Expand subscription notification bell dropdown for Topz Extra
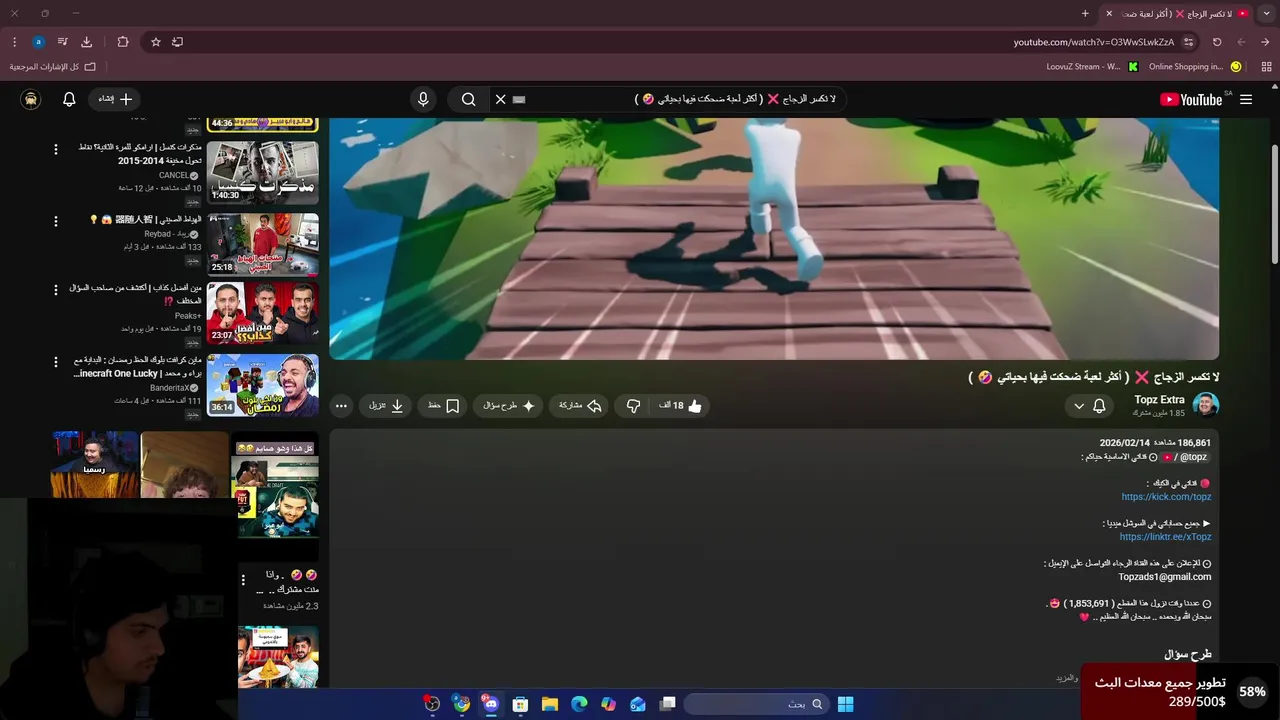The image size is (1280, 720). (1088, 405)
